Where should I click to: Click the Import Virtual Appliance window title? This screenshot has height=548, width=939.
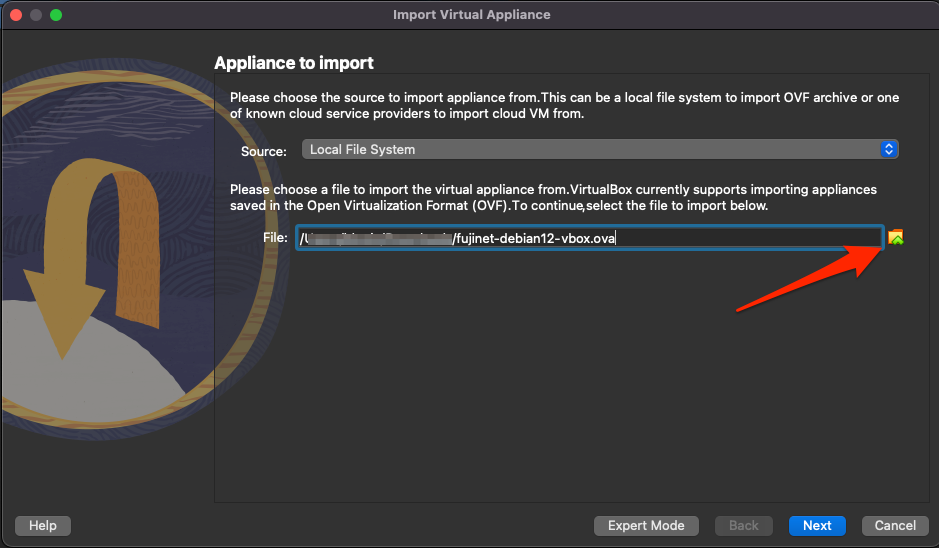coord(471,15)
